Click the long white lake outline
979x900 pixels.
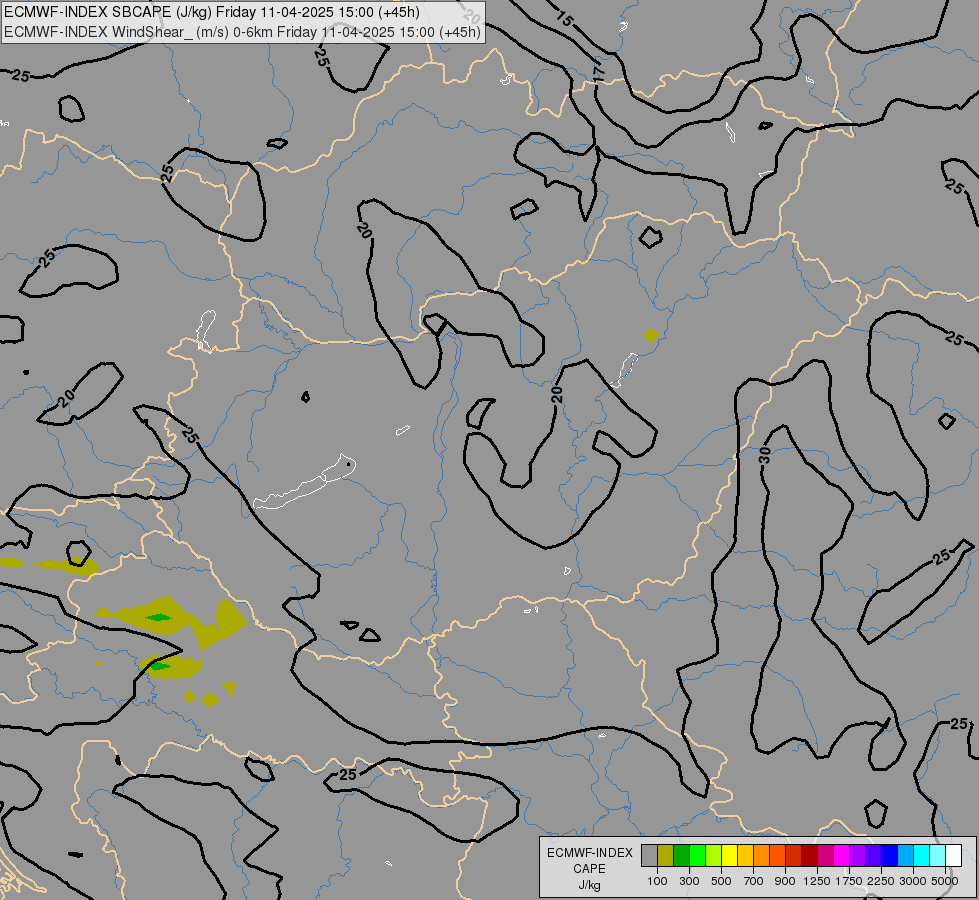coord(305,482)
